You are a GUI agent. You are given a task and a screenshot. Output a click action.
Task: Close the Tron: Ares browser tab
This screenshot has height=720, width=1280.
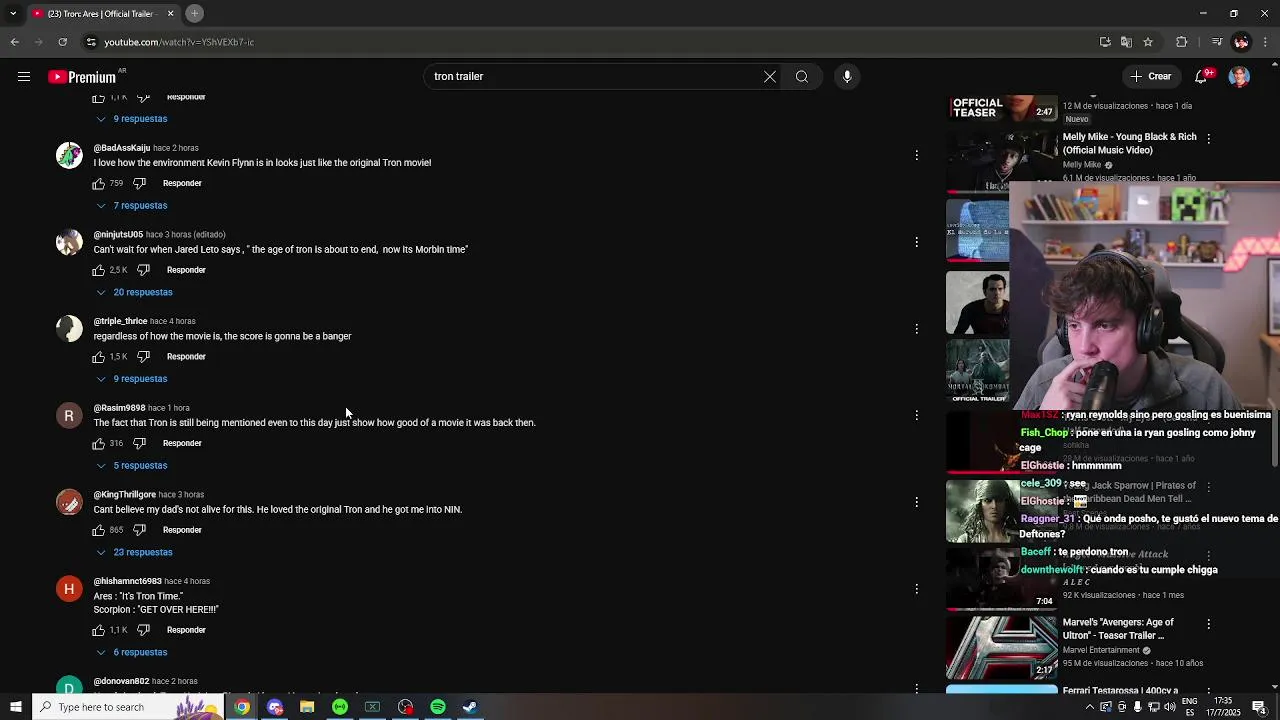tap(170, 14)
